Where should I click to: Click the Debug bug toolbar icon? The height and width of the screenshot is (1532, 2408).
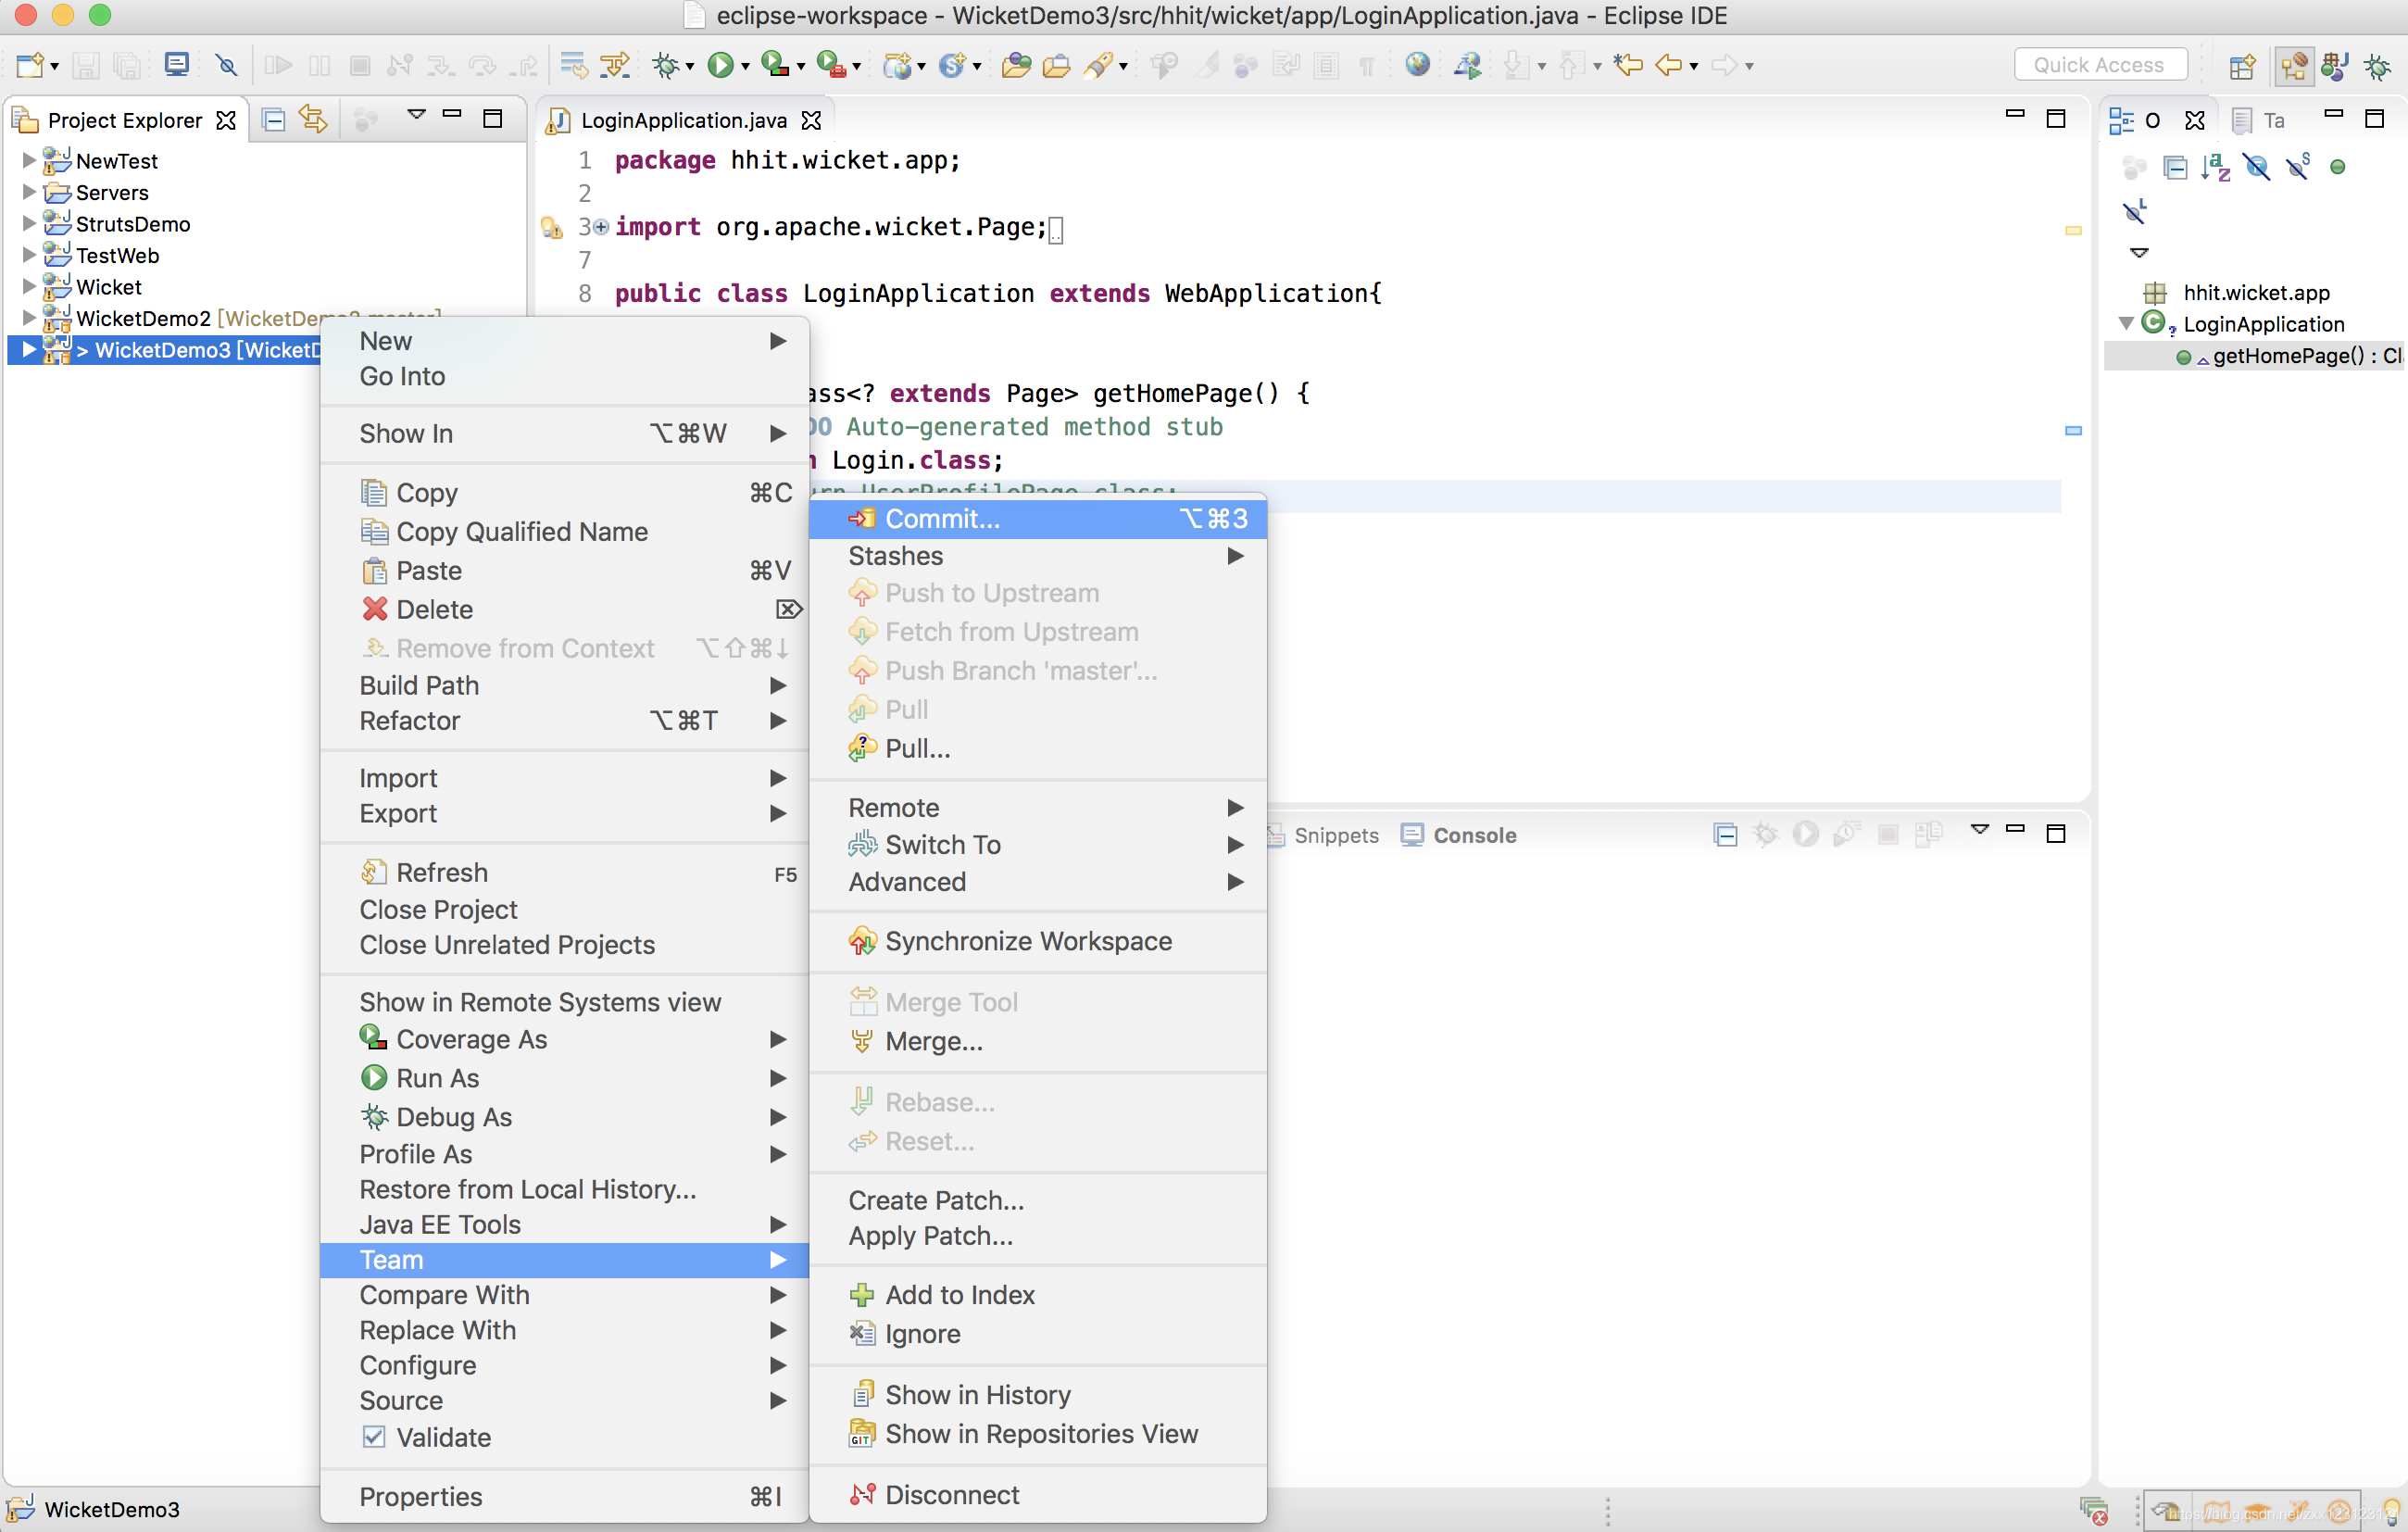click(x=665, y=66)
